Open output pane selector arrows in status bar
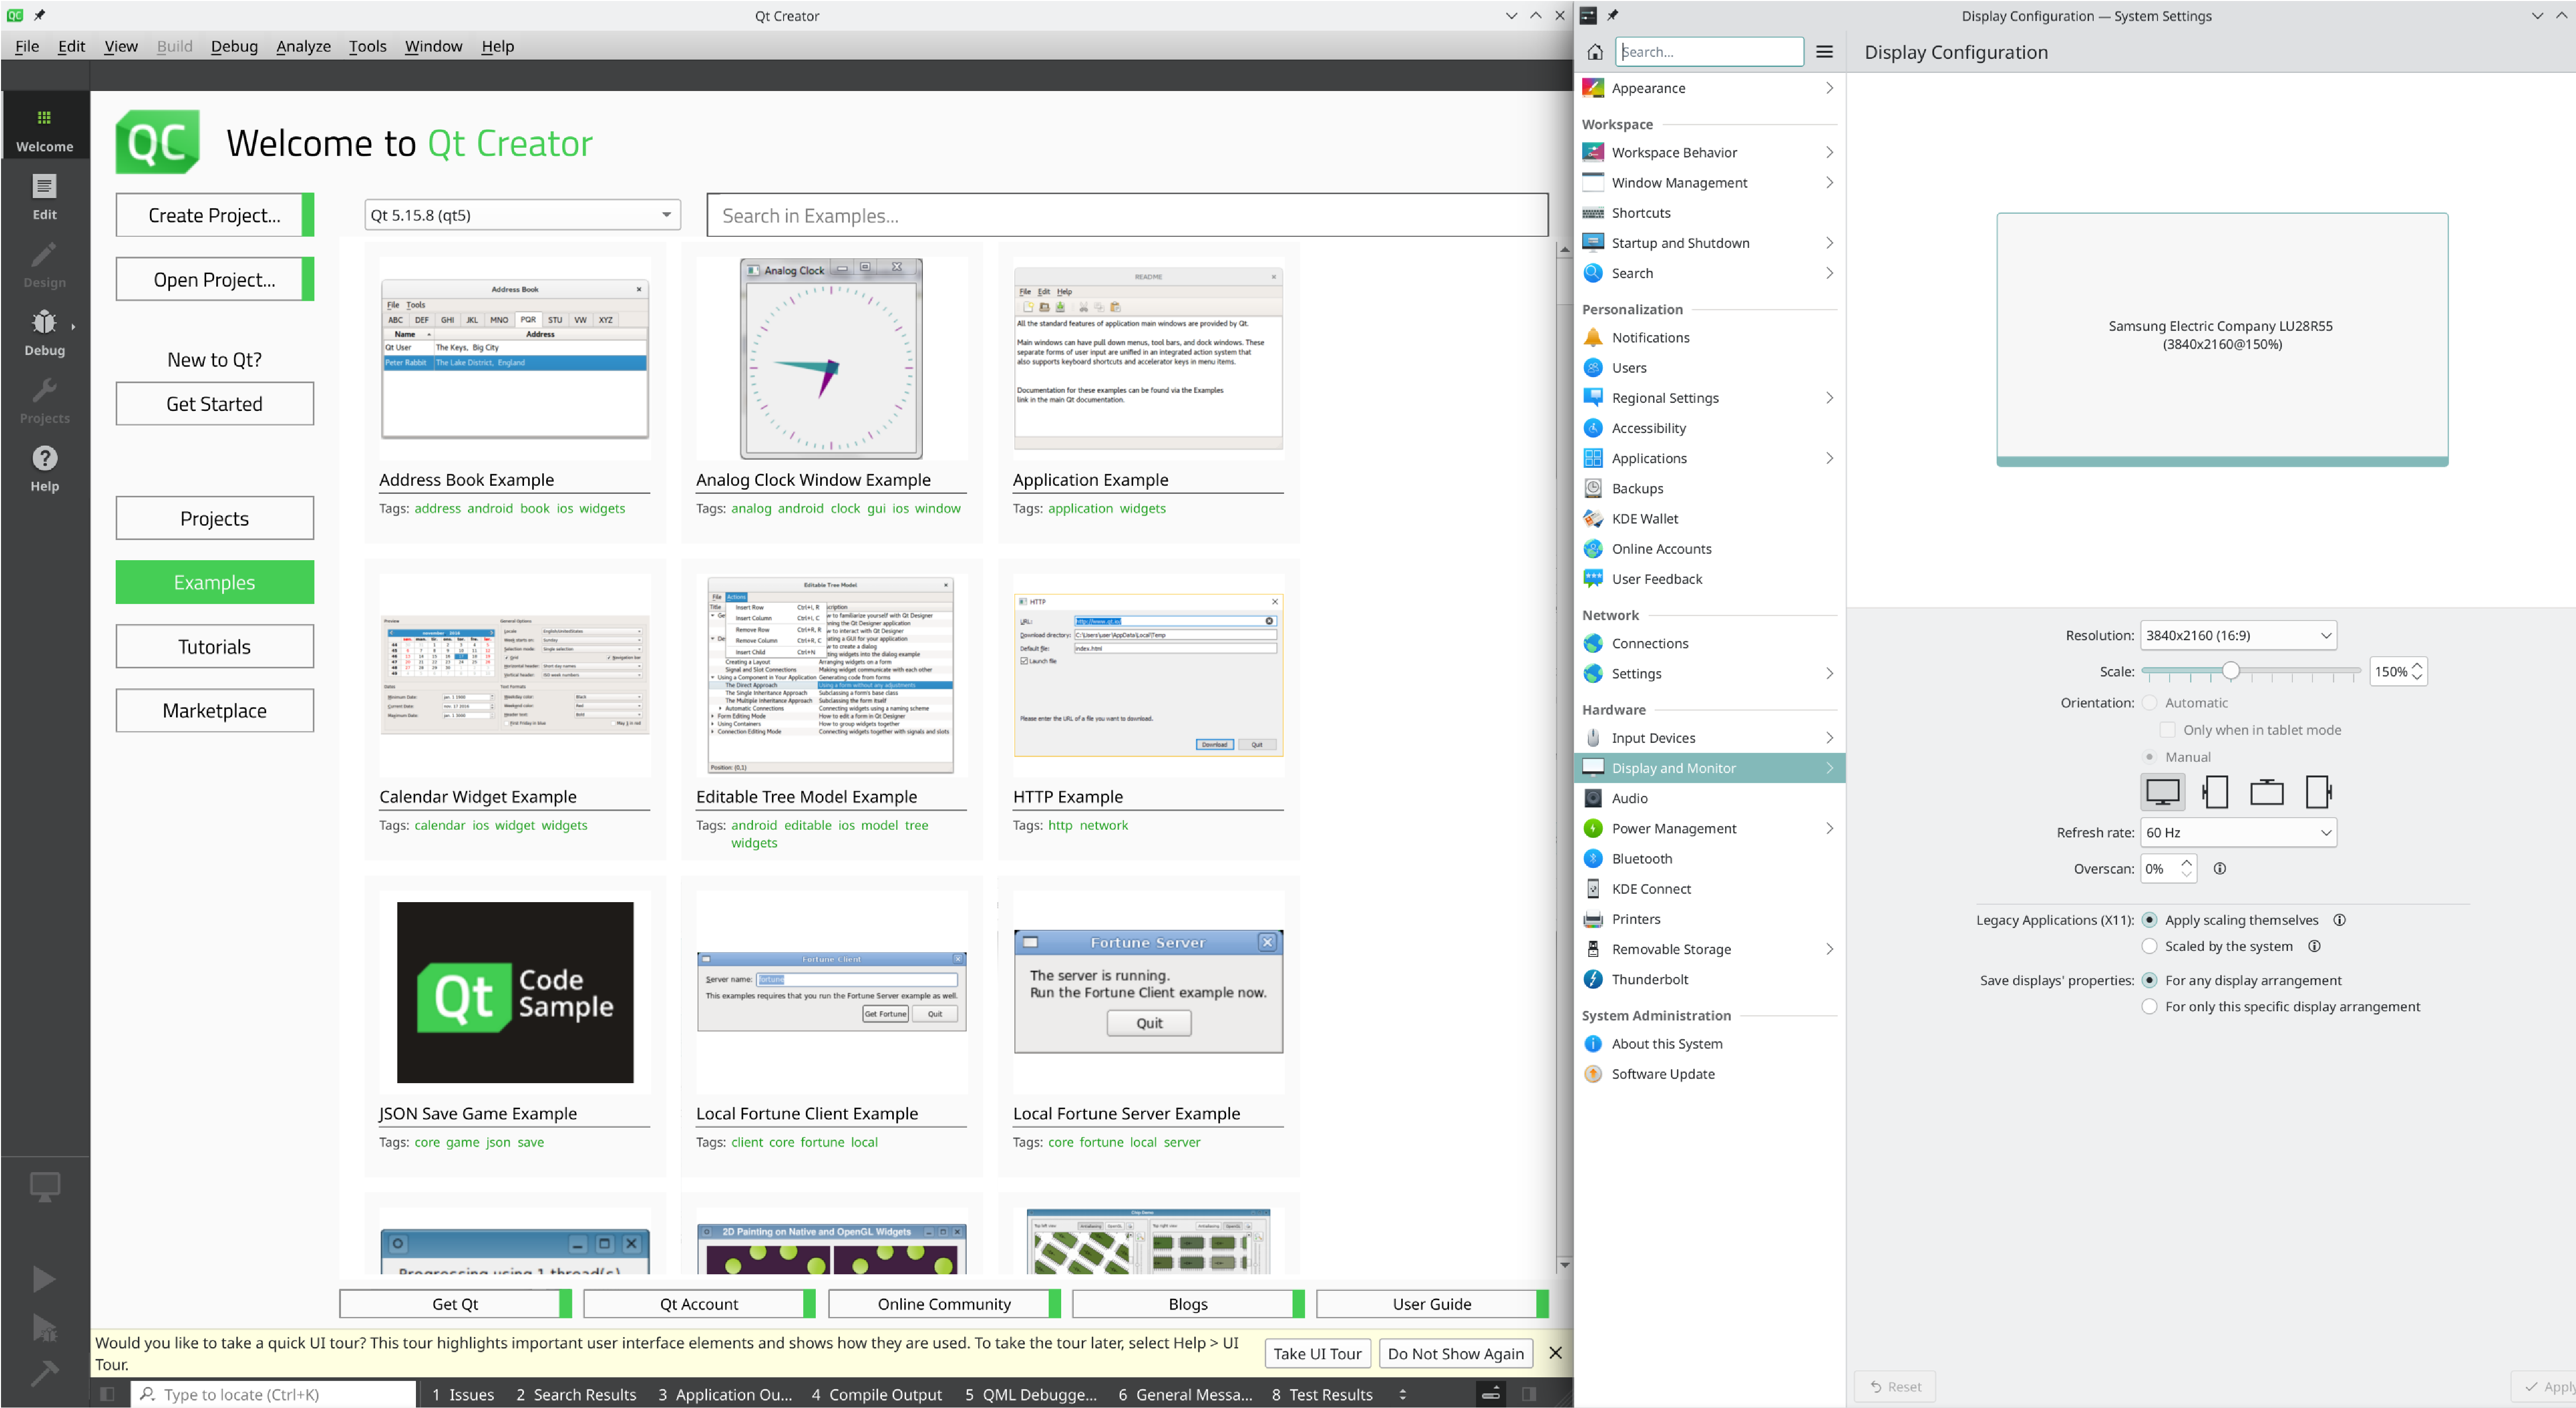The image size is (2576, 1408). 1402,1394
